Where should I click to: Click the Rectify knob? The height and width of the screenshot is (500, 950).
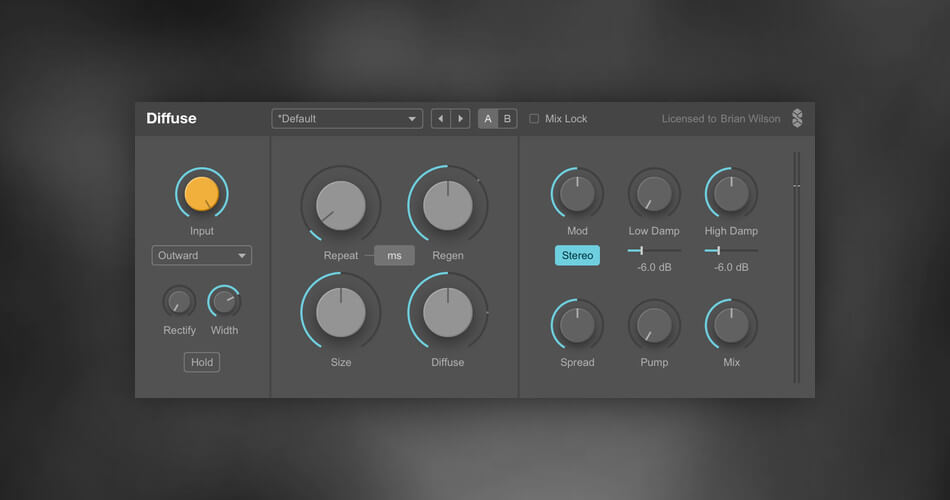coord(179,301)
